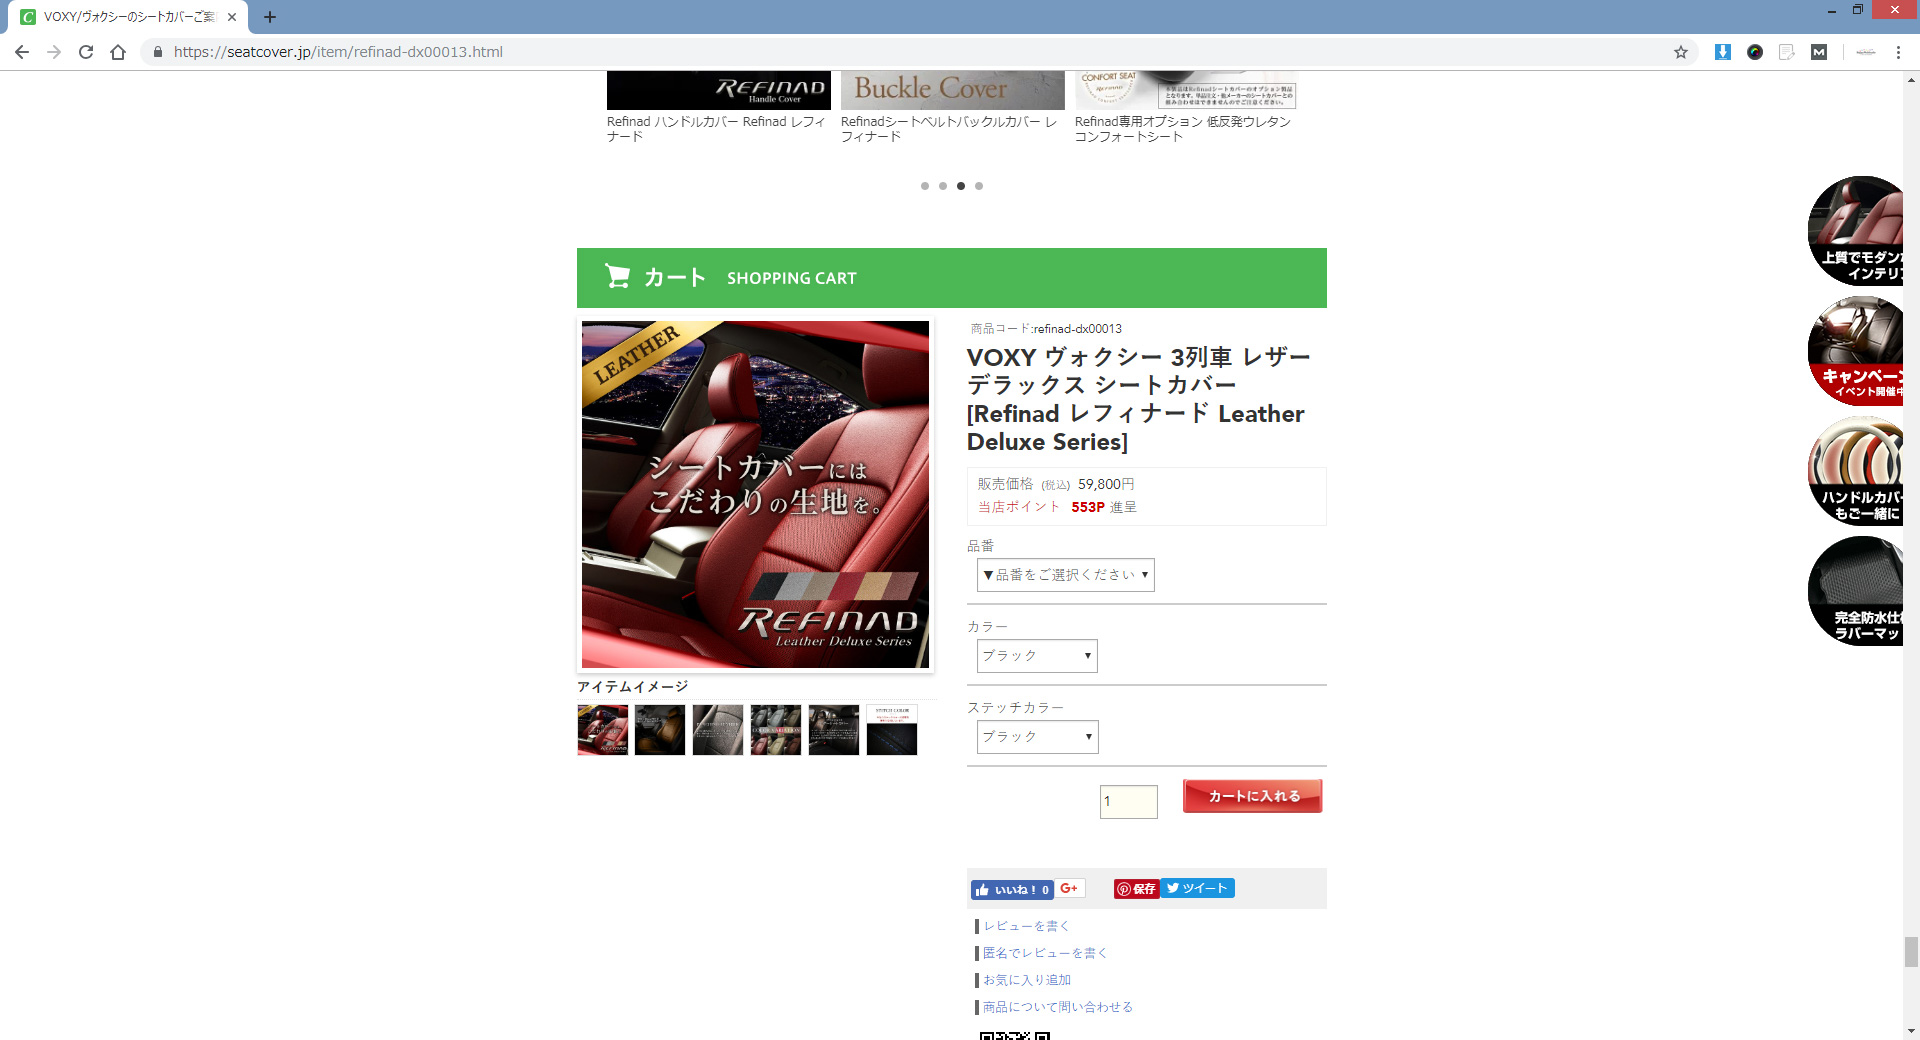Open Refinadシートベルトバックルカバー product link
Image resolution: width=1920 pixels, height=1040 pixels.
click(949, 129)
